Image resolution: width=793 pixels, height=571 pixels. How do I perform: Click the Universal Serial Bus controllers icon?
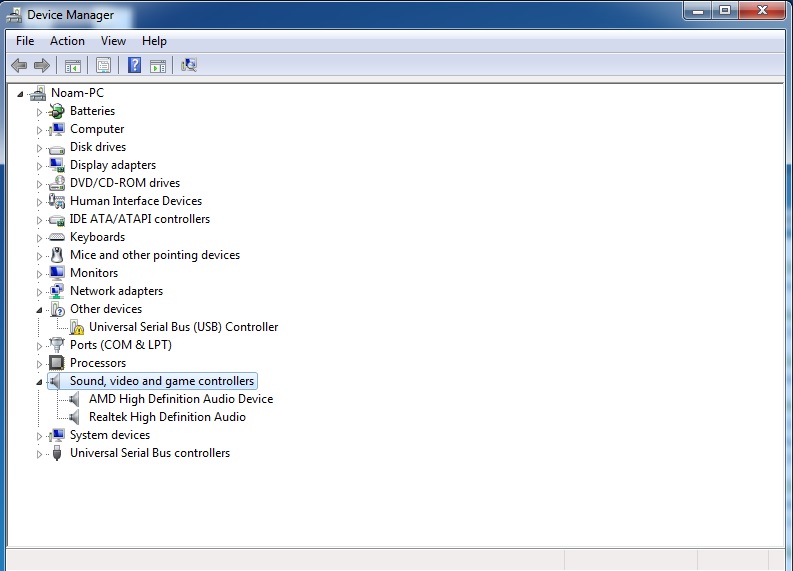click(57, 453)
